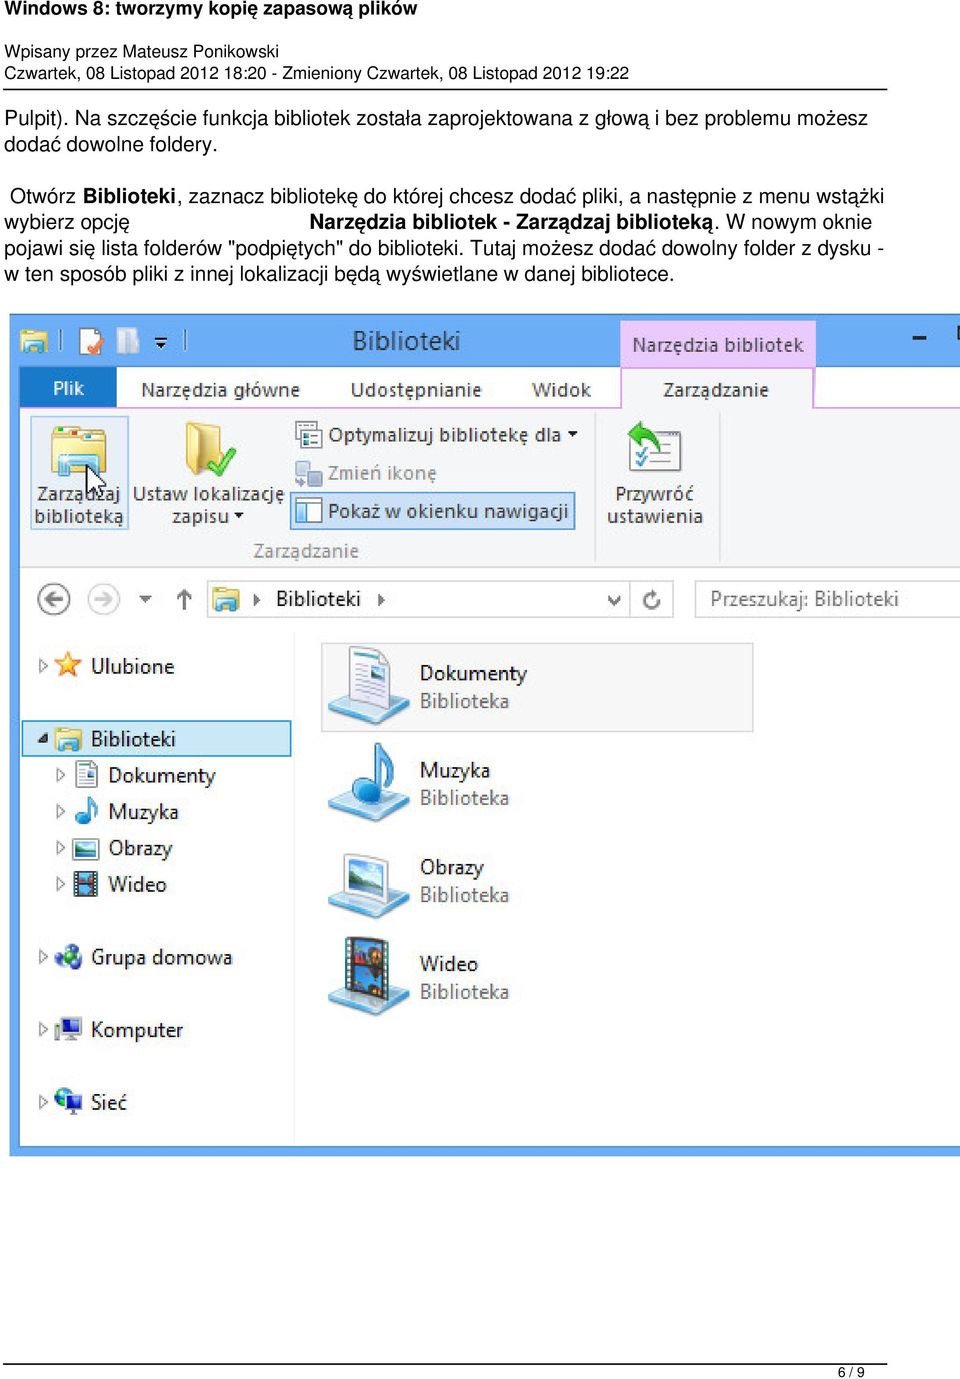The height and width of the screenshot is (1379, 960).
Task: Click the Refresh button in address bar
Action: click(652, 599)
